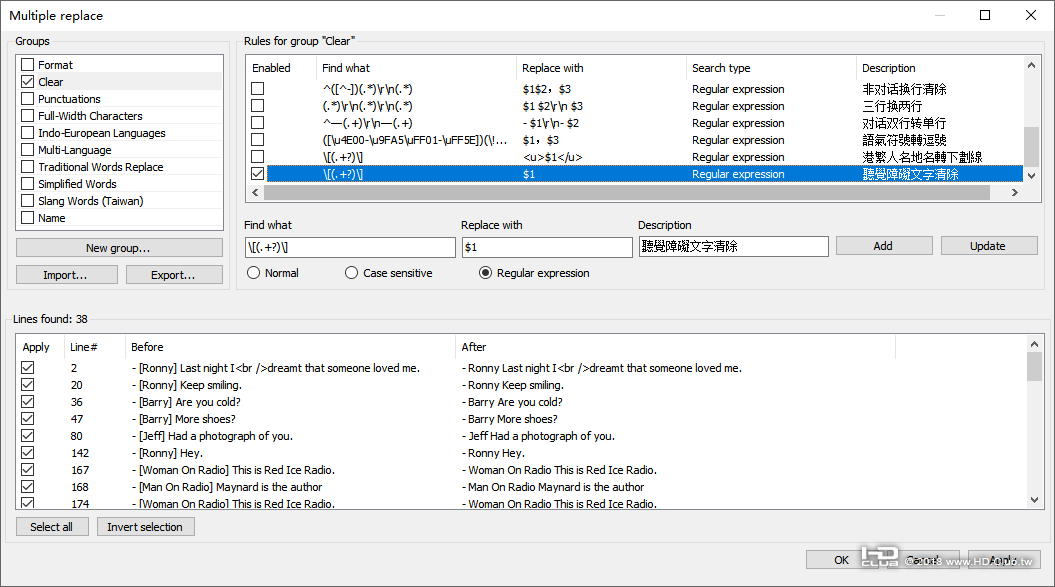1055x587 pixels.
Task: Enable the Punctuations group checkbox
Action: (x=27, y=99)
